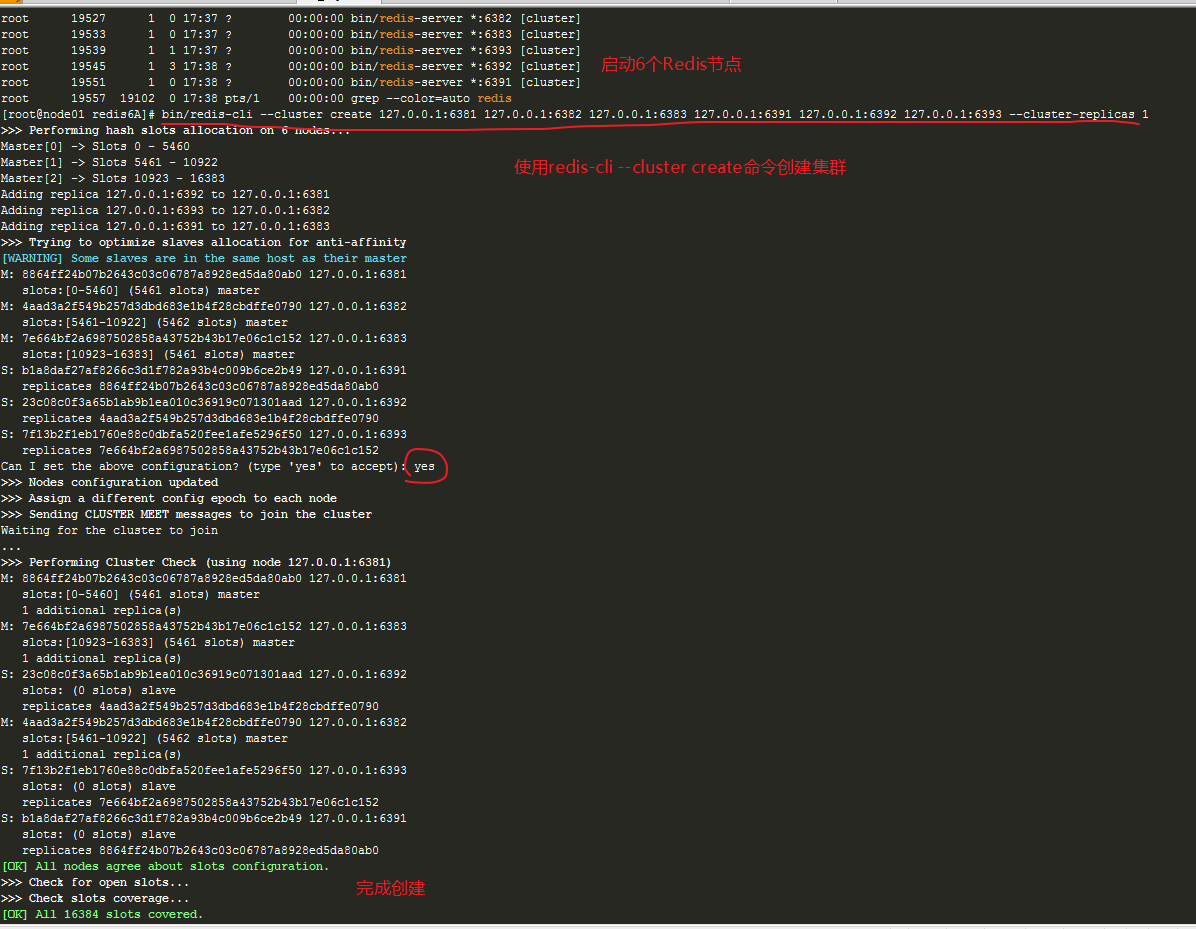This screenshot has height=929, width=1196.
Task: Click the '[WARNING] Some slaves are in the same host' line
Action: coord(204,259)
